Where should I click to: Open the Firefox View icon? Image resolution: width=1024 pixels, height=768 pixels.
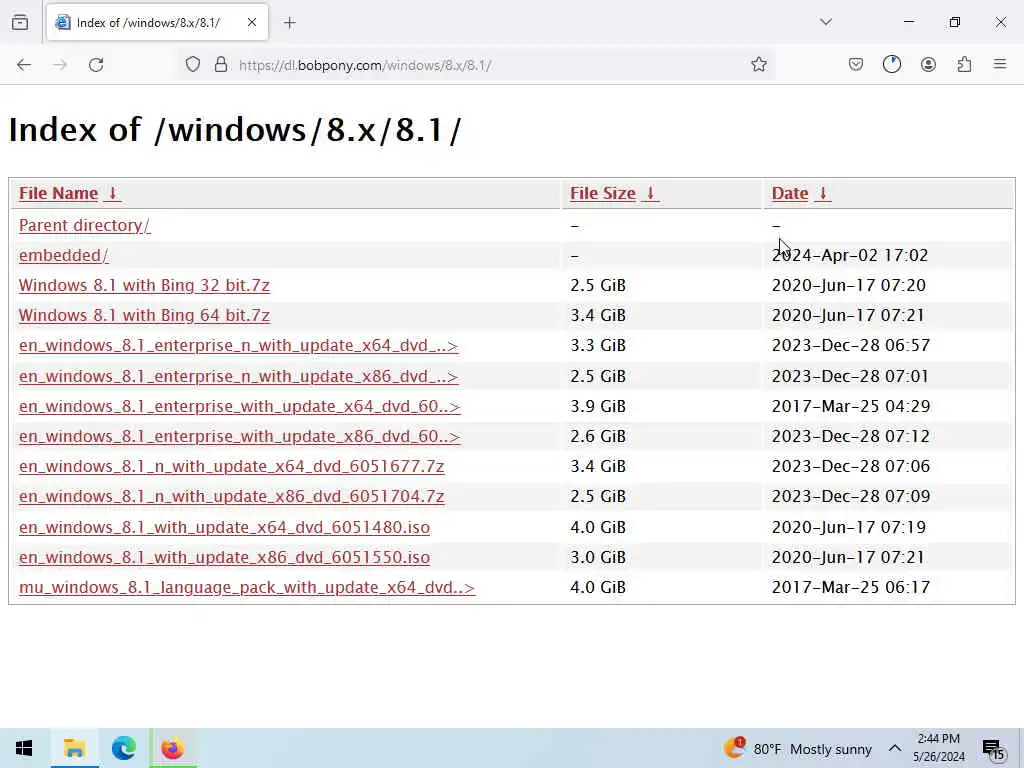[20, 22]
